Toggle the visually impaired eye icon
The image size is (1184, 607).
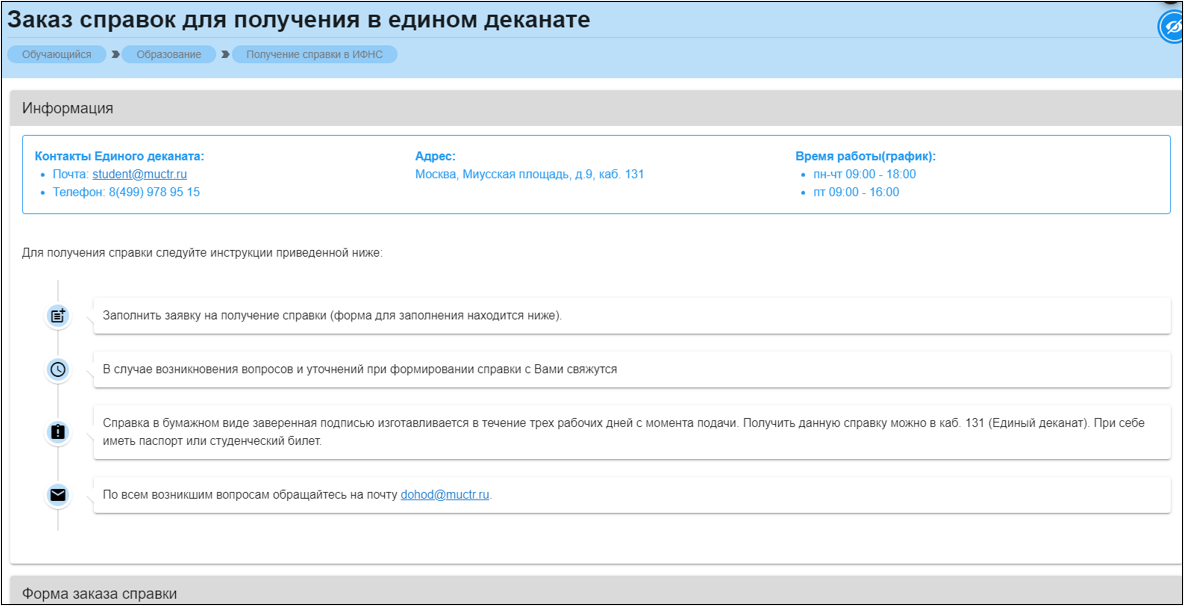[1171, 28]
